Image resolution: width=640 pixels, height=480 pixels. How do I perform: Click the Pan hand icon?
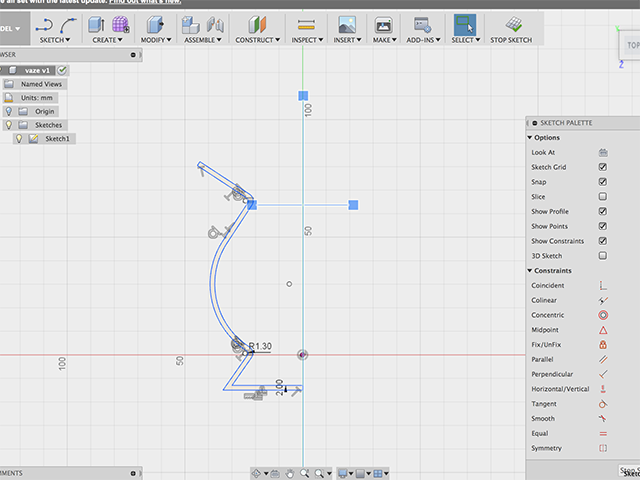coord(289,473)
